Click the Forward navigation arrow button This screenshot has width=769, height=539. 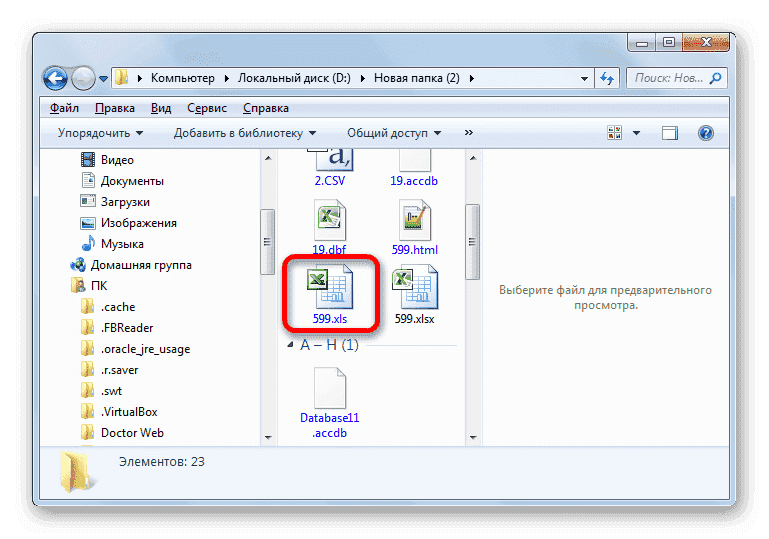coord(83,78)
